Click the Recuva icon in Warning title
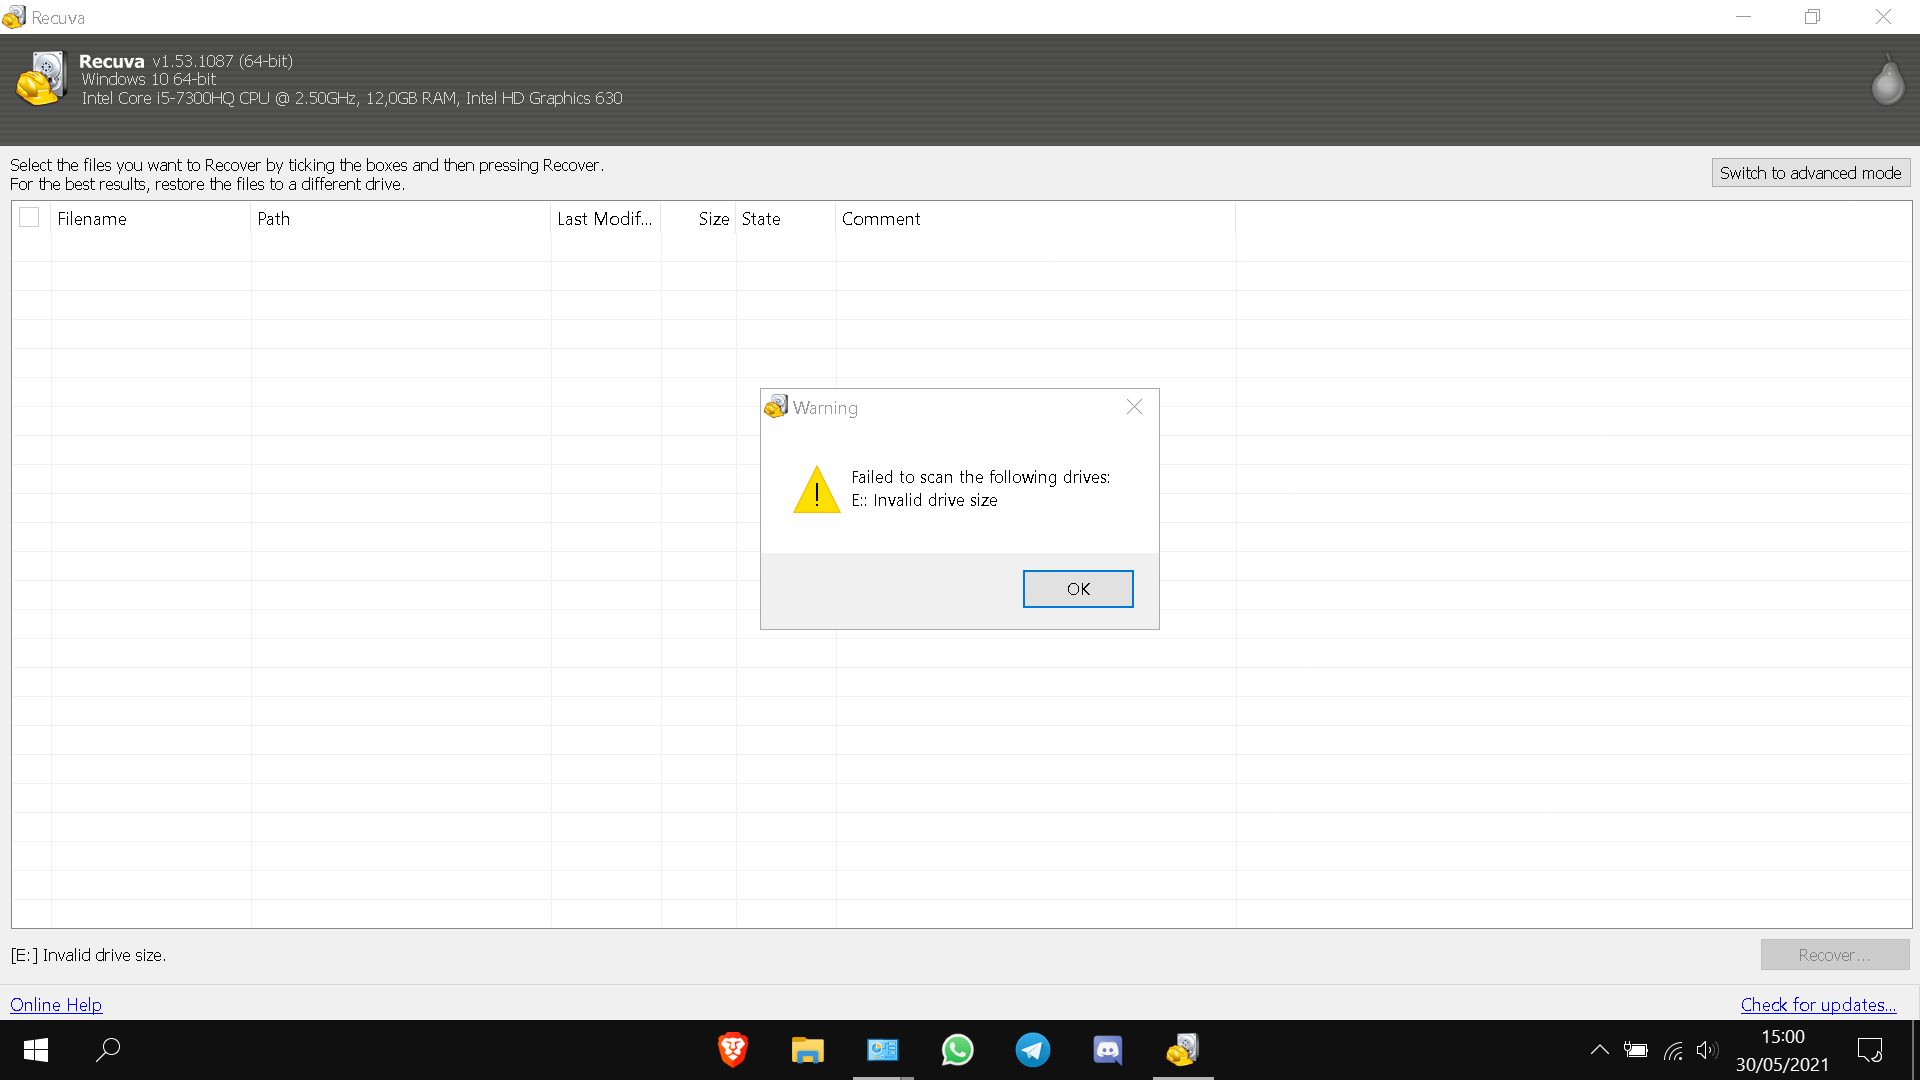The image size is (1920, 1080). [x=776, y=406]
